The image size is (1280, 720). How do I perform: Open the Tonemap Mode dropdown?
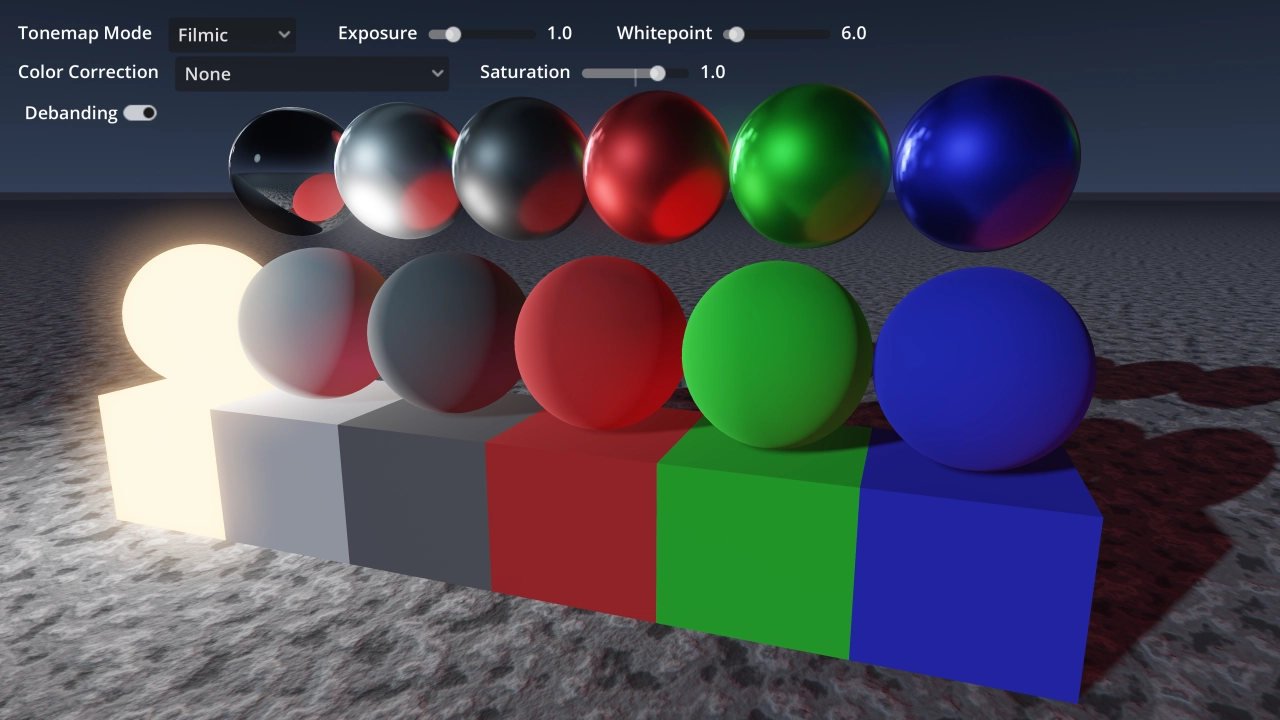click(232, 34)
